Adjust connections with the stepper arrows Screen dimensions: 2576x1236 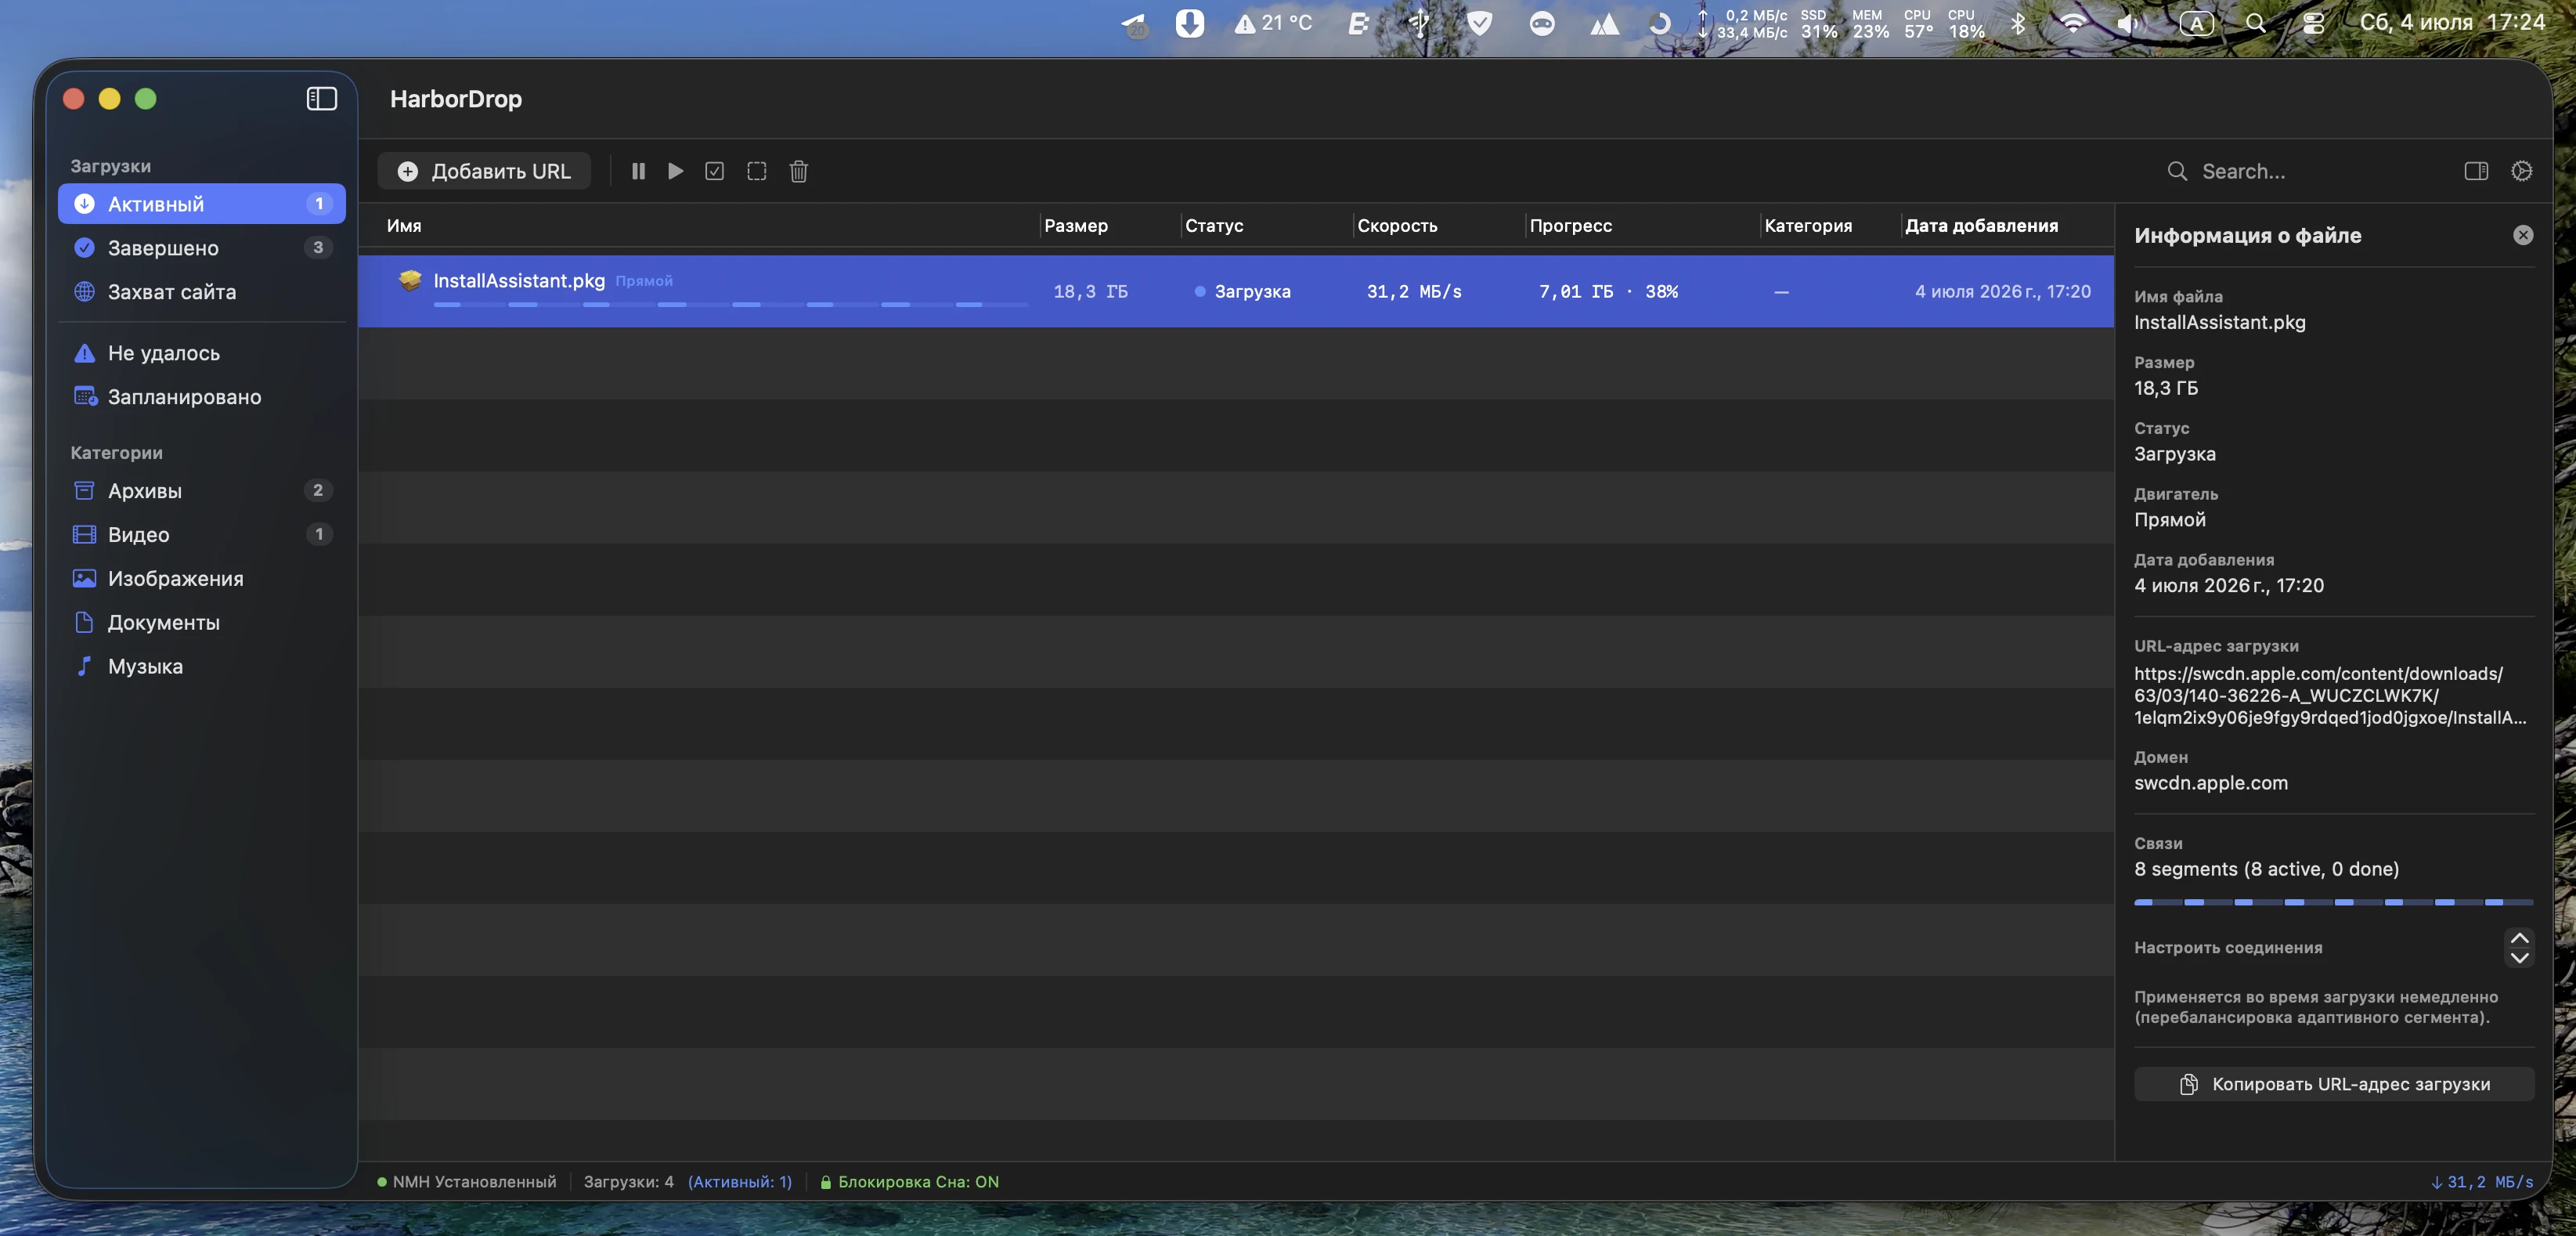pyautogui.click(x=2519, y=947)
